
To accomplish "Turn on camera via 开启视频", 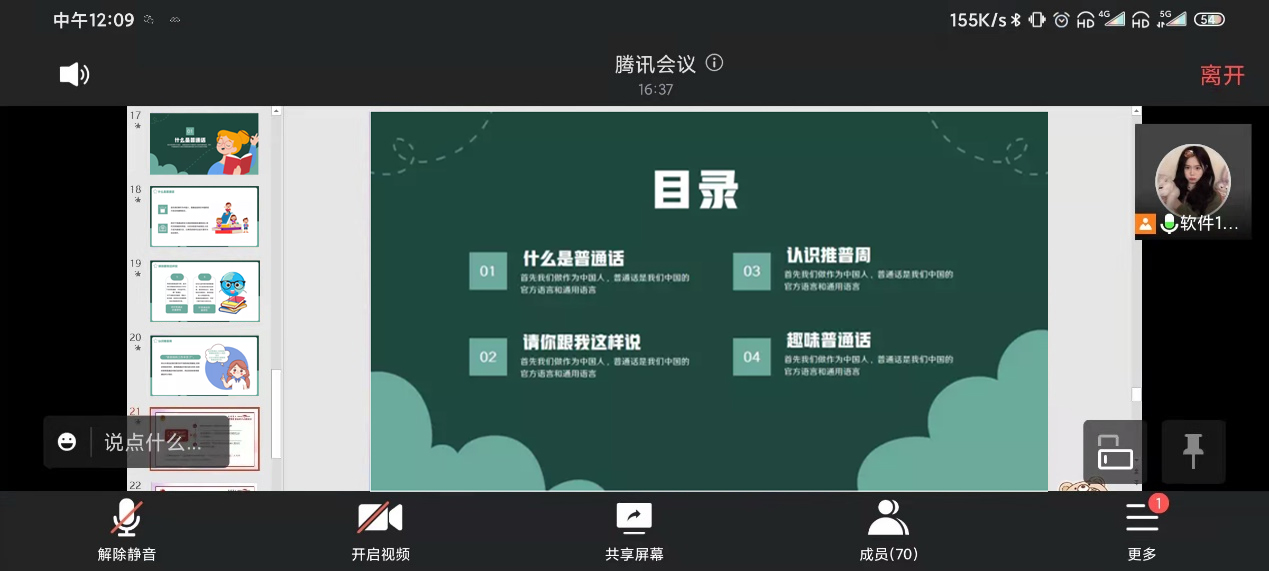I will point(380,531).
